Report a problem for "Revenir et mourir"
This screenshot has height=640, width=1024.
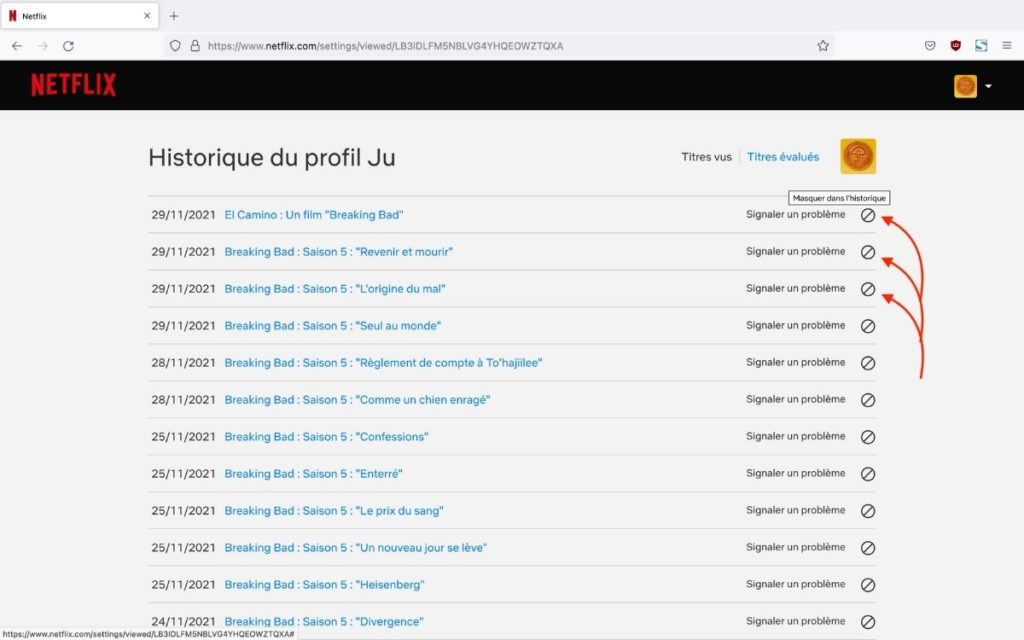point(795,251)
